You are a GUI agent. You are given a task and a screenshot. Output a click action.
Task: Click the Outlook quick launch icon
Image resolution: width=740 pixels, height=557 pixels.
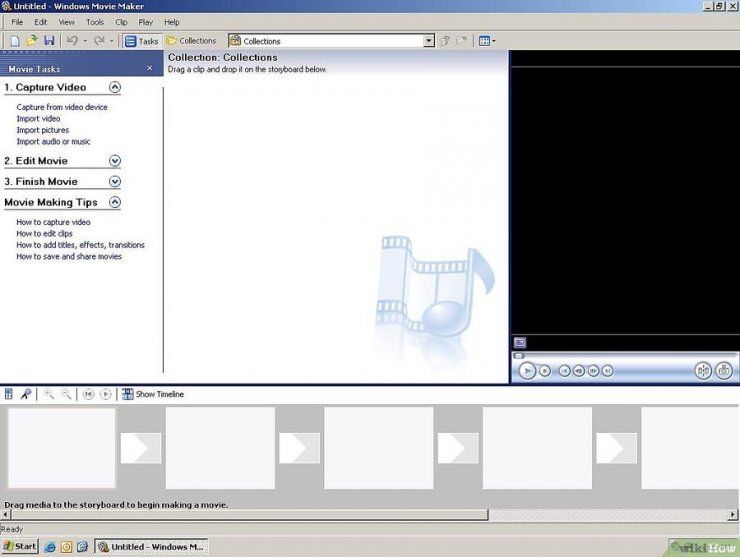[66, 547]
